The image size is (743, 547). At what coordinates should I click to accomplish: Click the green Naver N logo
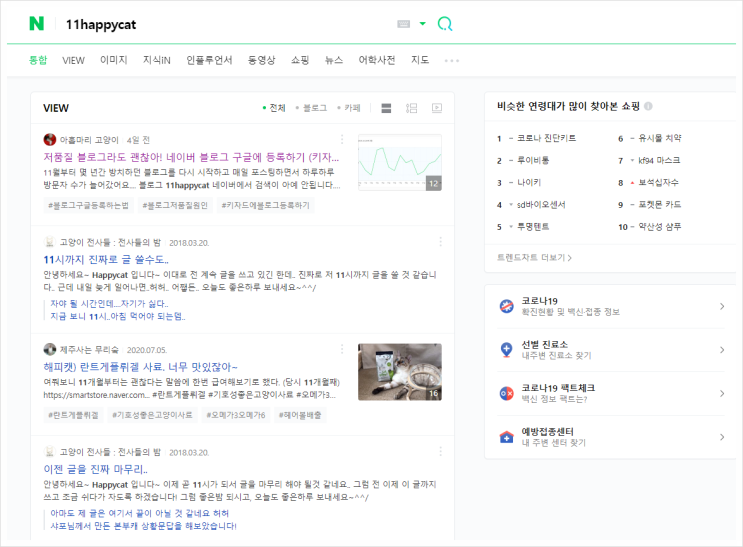(36, 23)
